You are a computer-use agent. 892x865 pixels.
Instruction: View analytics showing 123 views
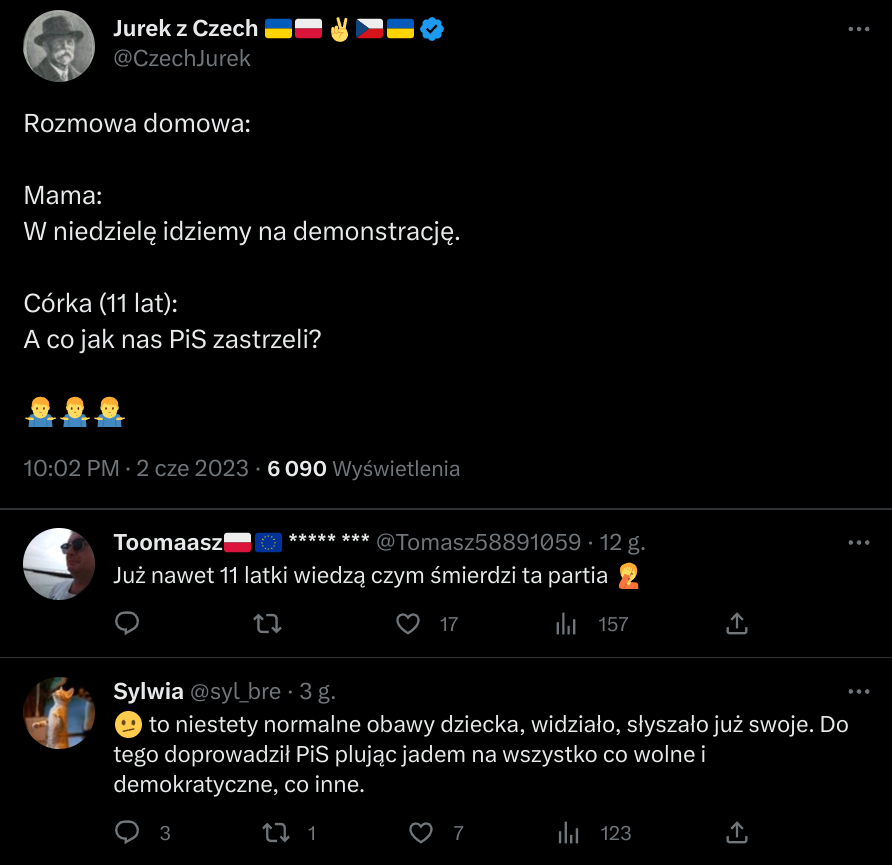pos(566,832)
